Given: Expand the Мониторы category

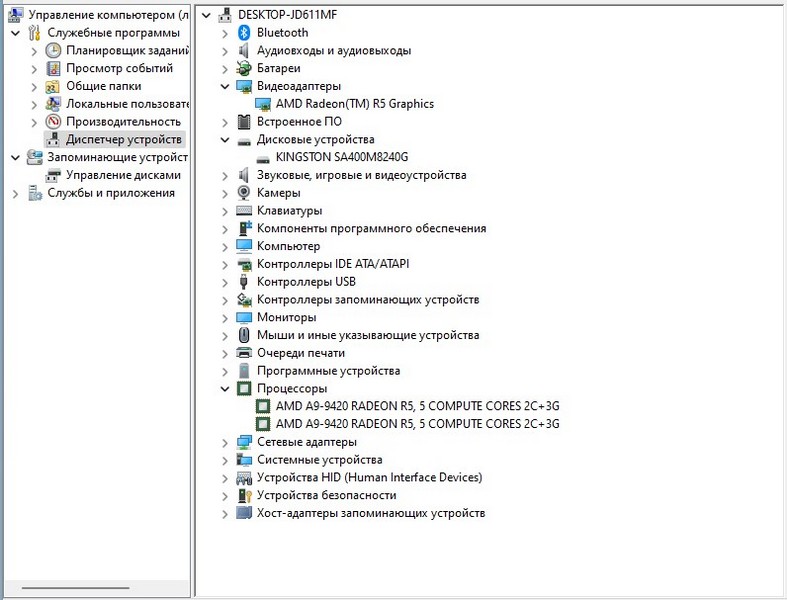Looking at the screenshot, I should (225, 318).
